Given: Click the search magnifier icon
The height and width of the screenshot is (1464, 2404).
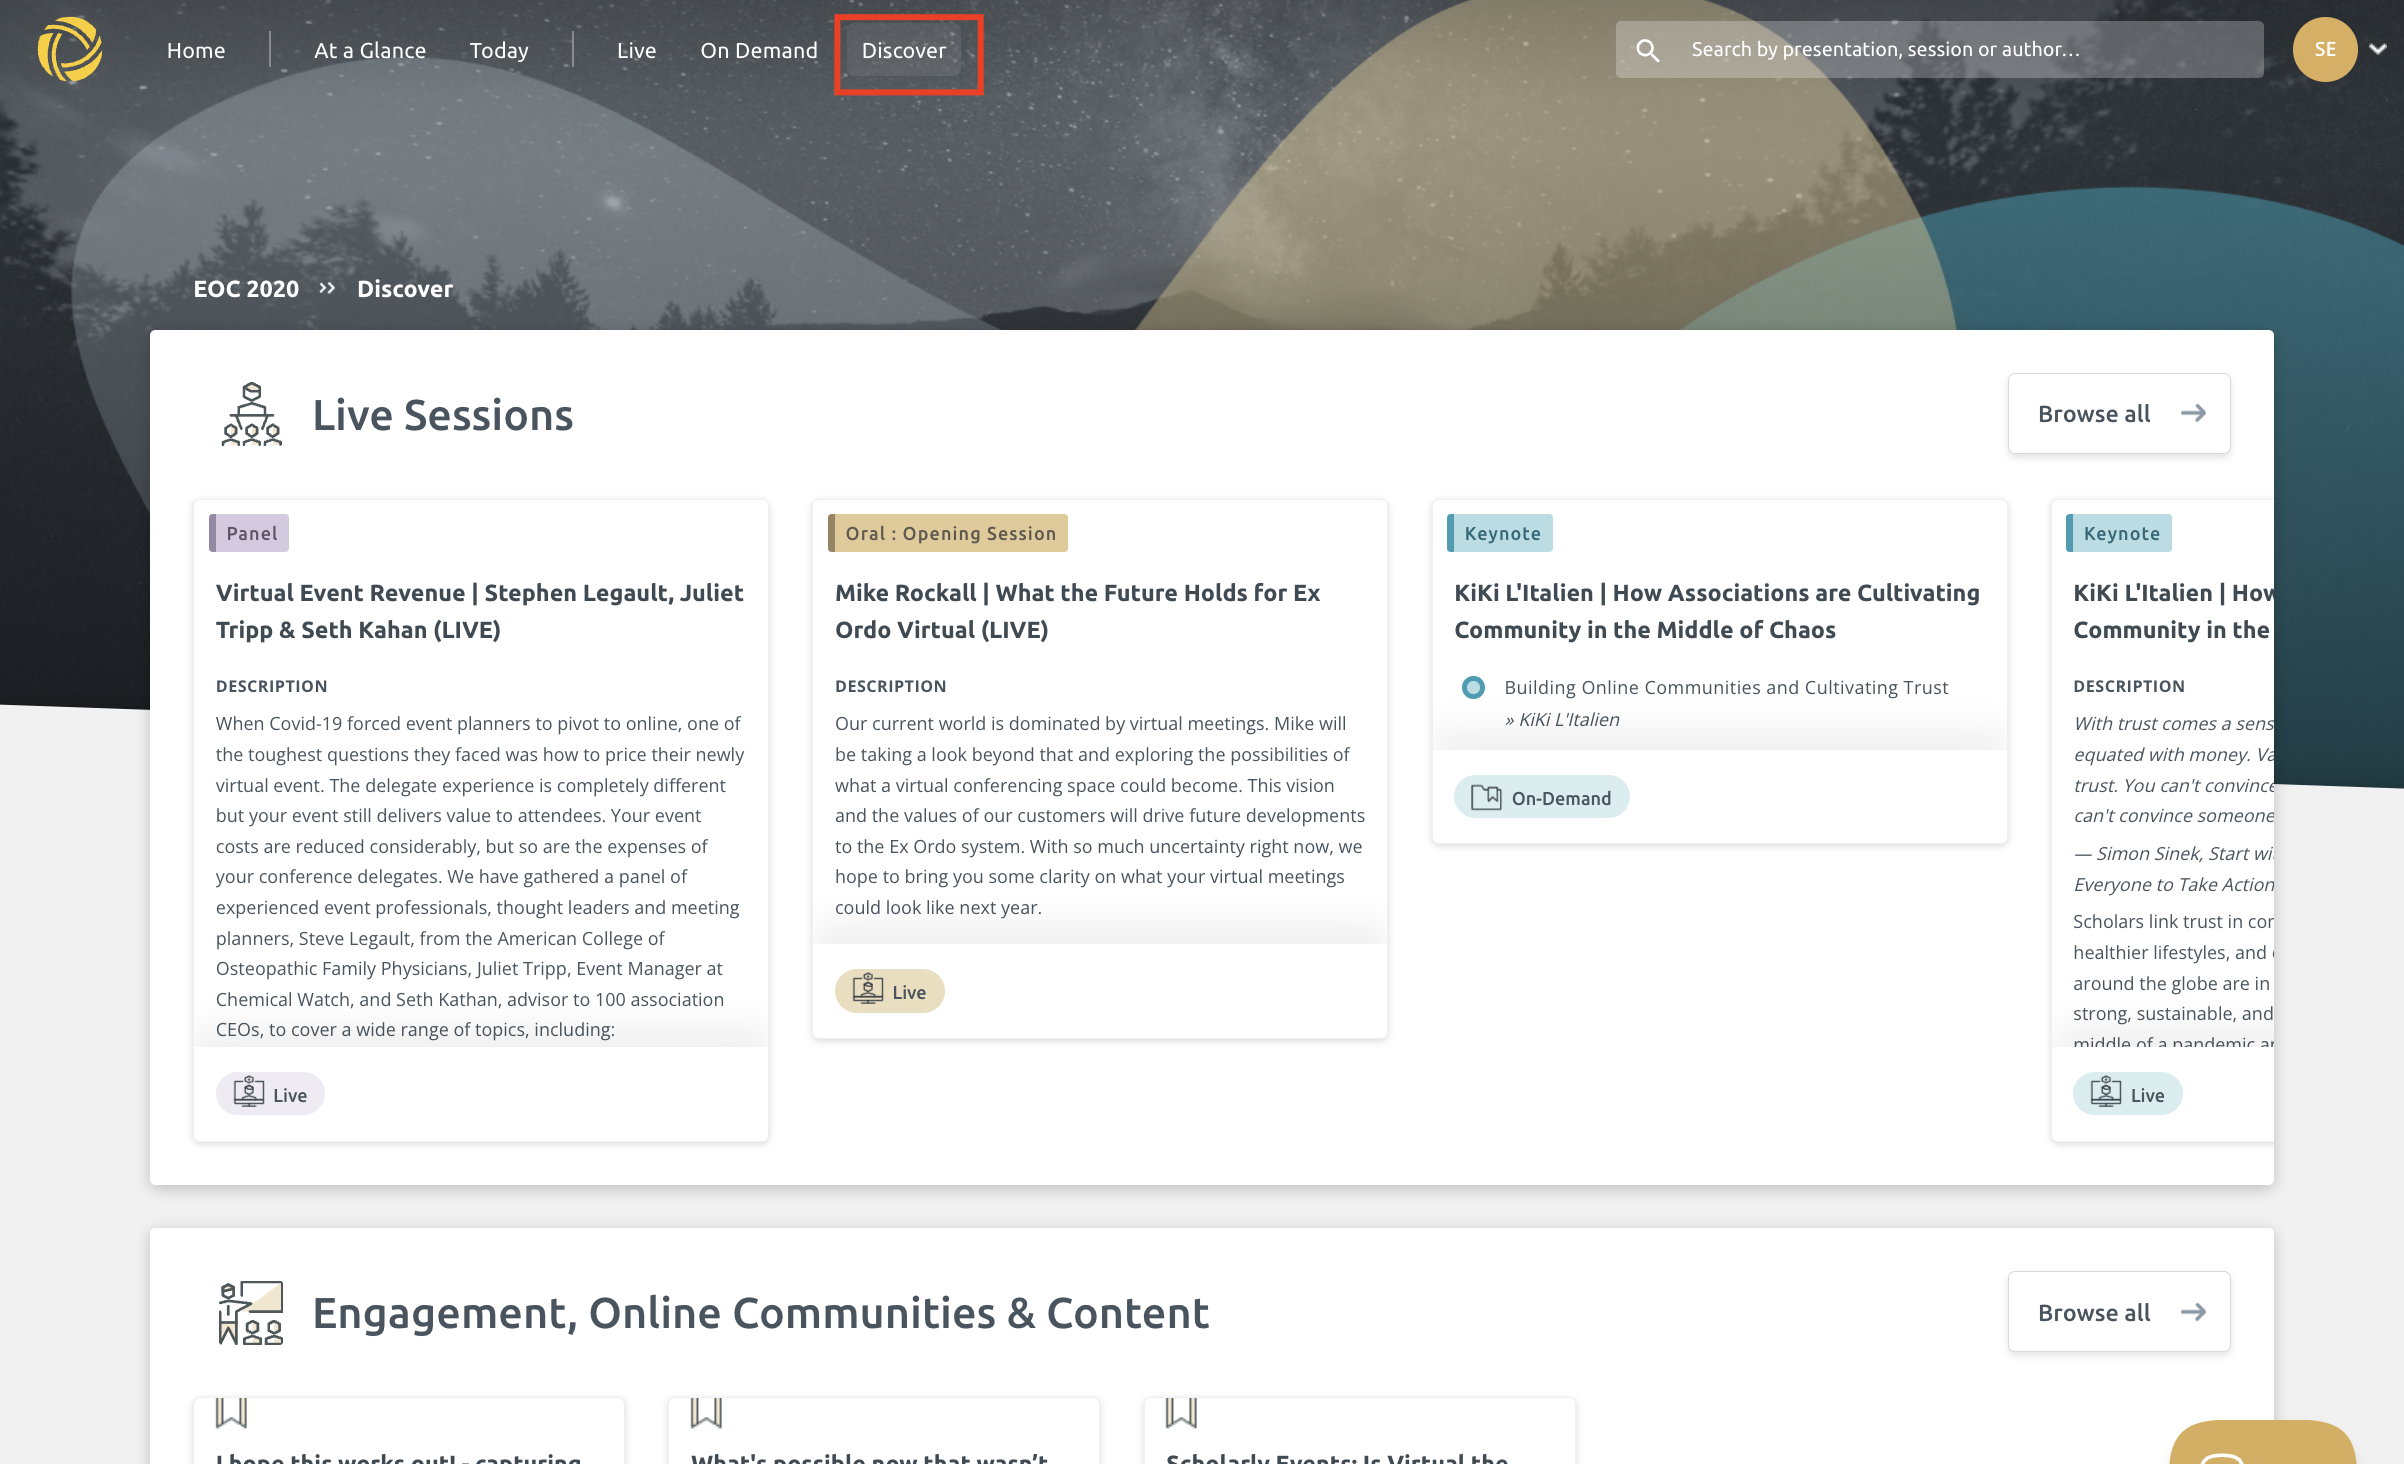Looking at the screenshot, I should tap(1648, 48).
